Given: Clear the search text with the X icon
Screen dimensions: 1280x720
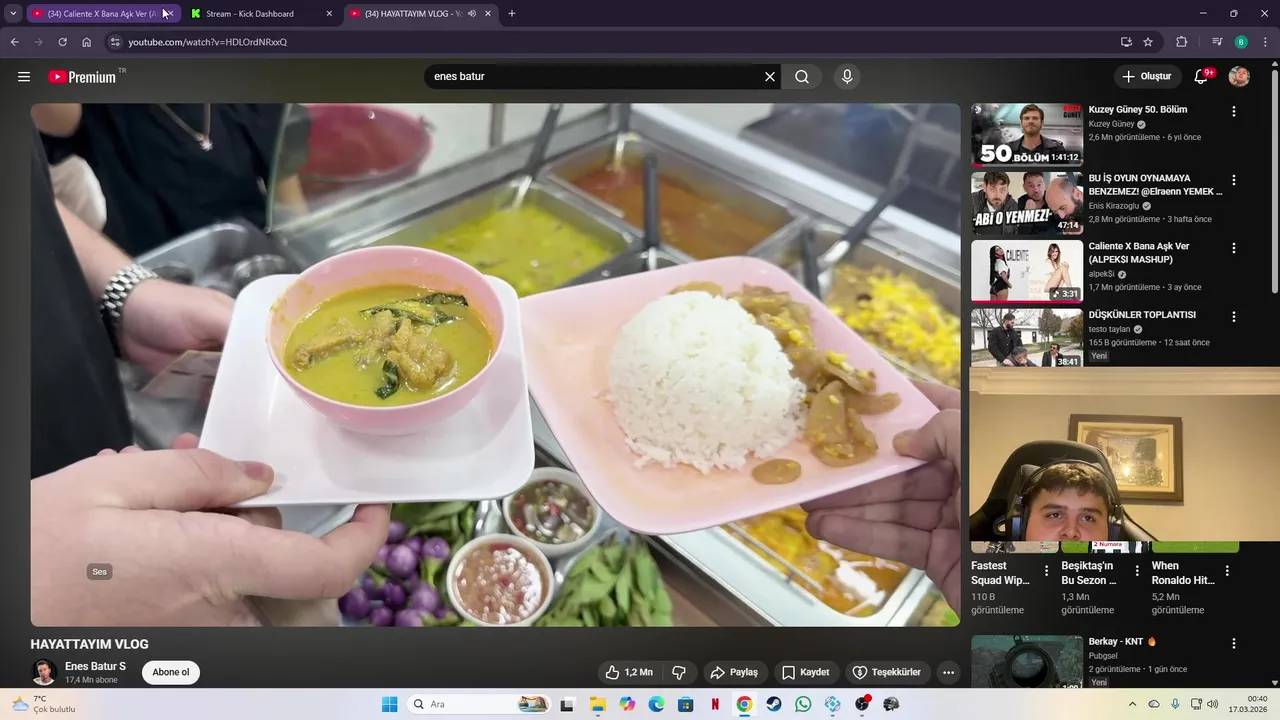Looking at the screenshot, I should [770, 77].
